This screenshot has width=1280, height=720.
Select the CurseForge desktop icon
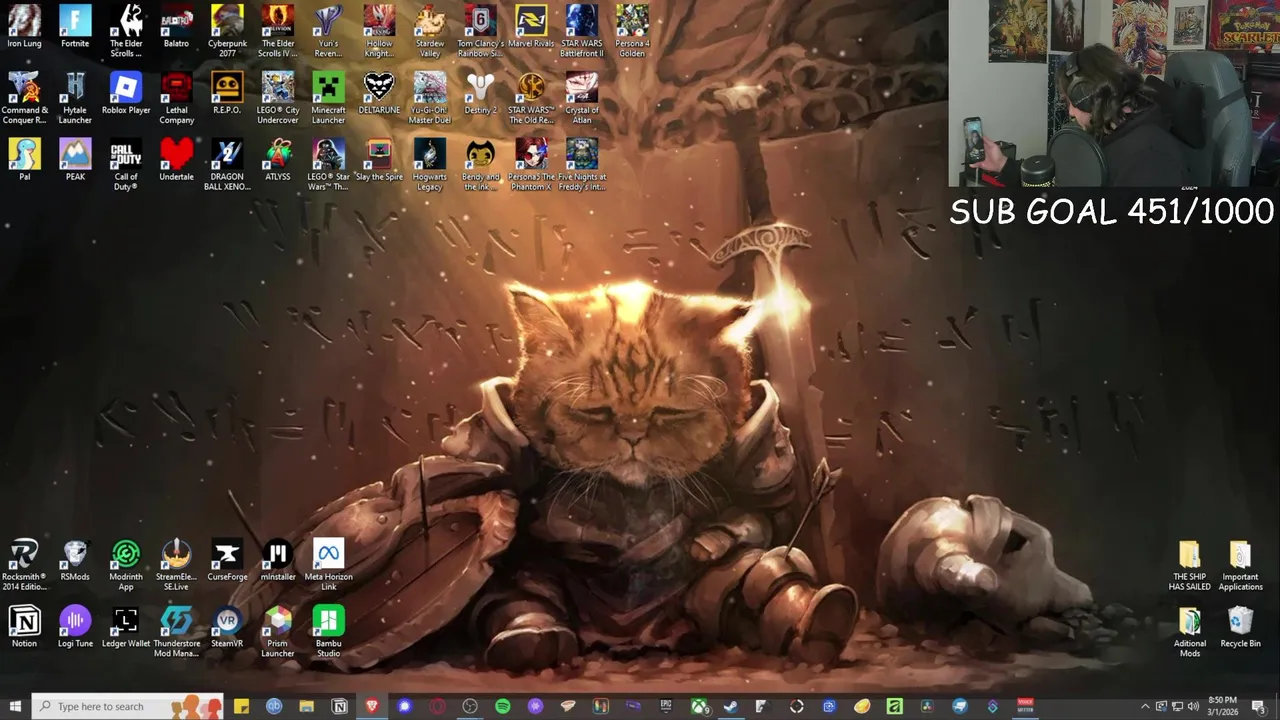coord(227,560)
